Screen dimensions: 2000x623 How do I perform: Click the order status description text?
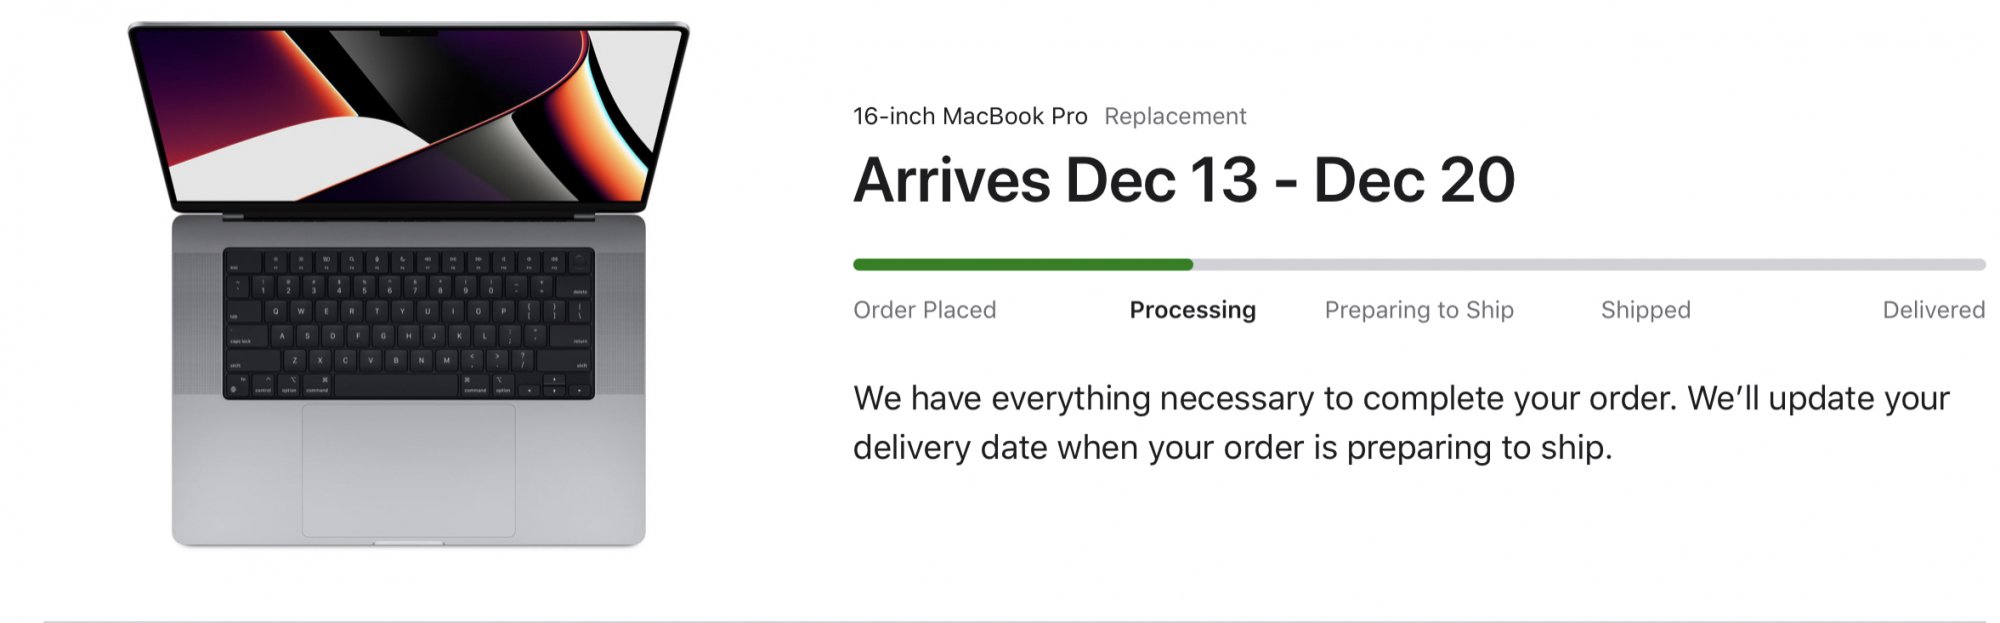pyautogui.click(x=1400, y=423)
